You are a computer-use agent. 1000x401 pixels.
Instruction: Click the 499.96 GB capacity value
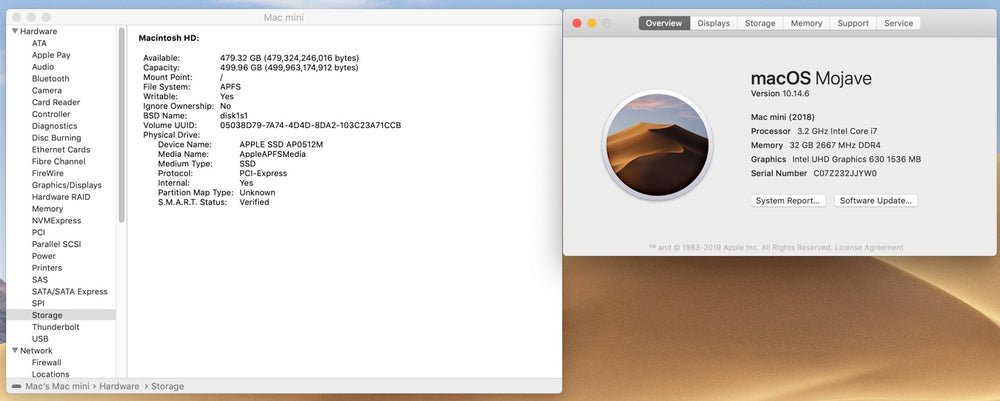pos(289,67)
